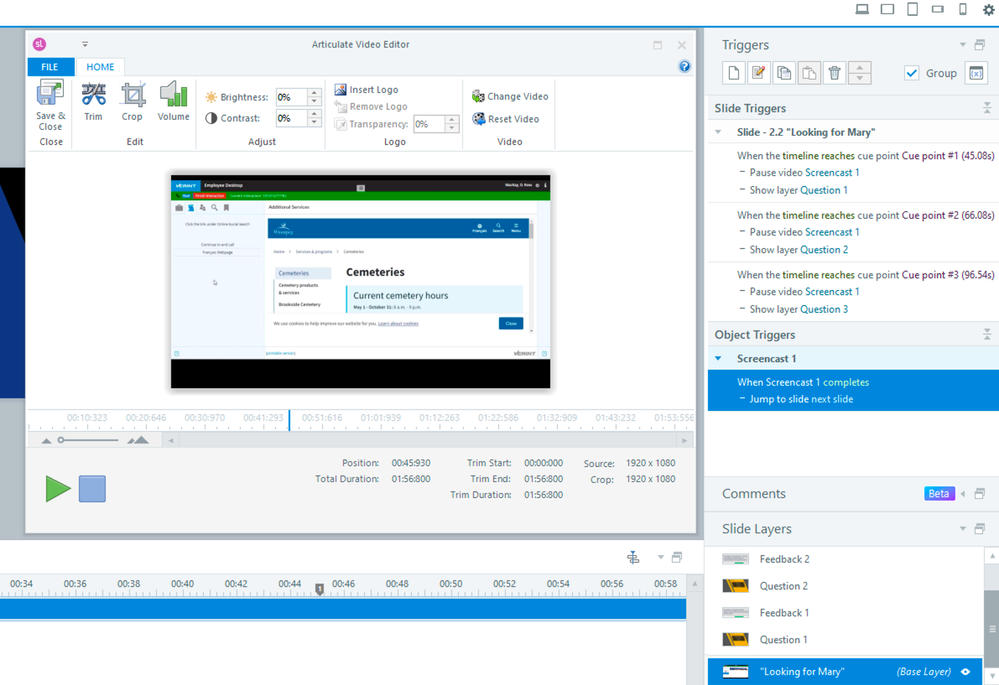Click the Storyline app icon in title bar

coord(40,44)
